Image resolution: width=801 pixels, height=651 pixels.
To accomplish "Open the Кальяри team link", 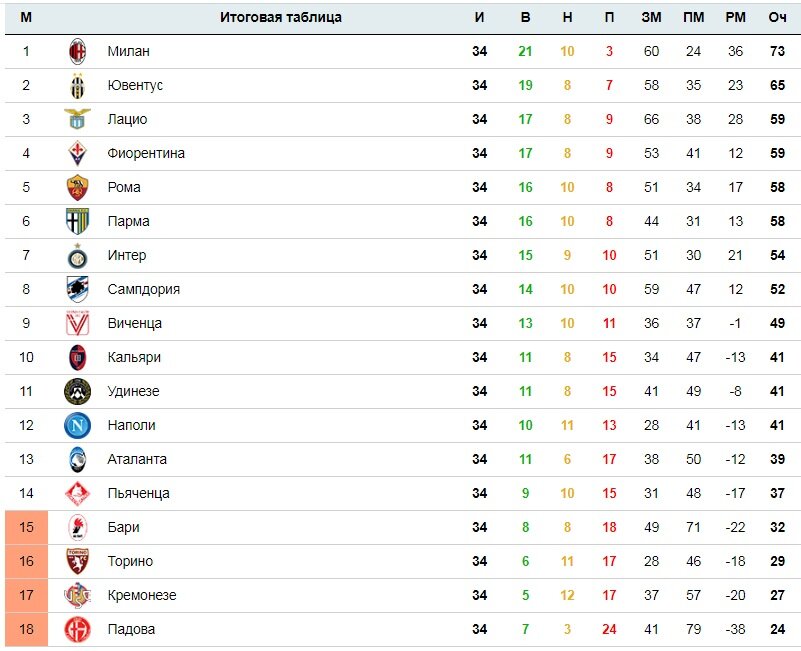I will tap(134, 357).
